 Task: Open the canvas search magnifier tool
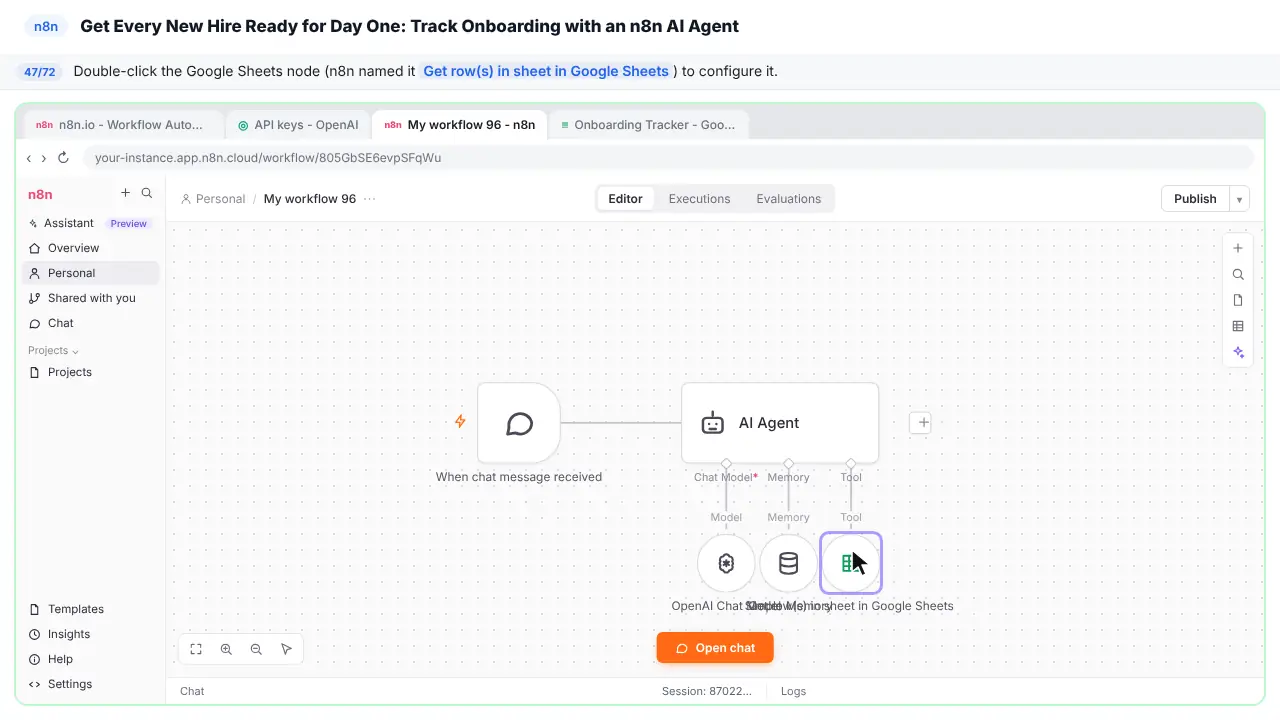coord(1238,274)
